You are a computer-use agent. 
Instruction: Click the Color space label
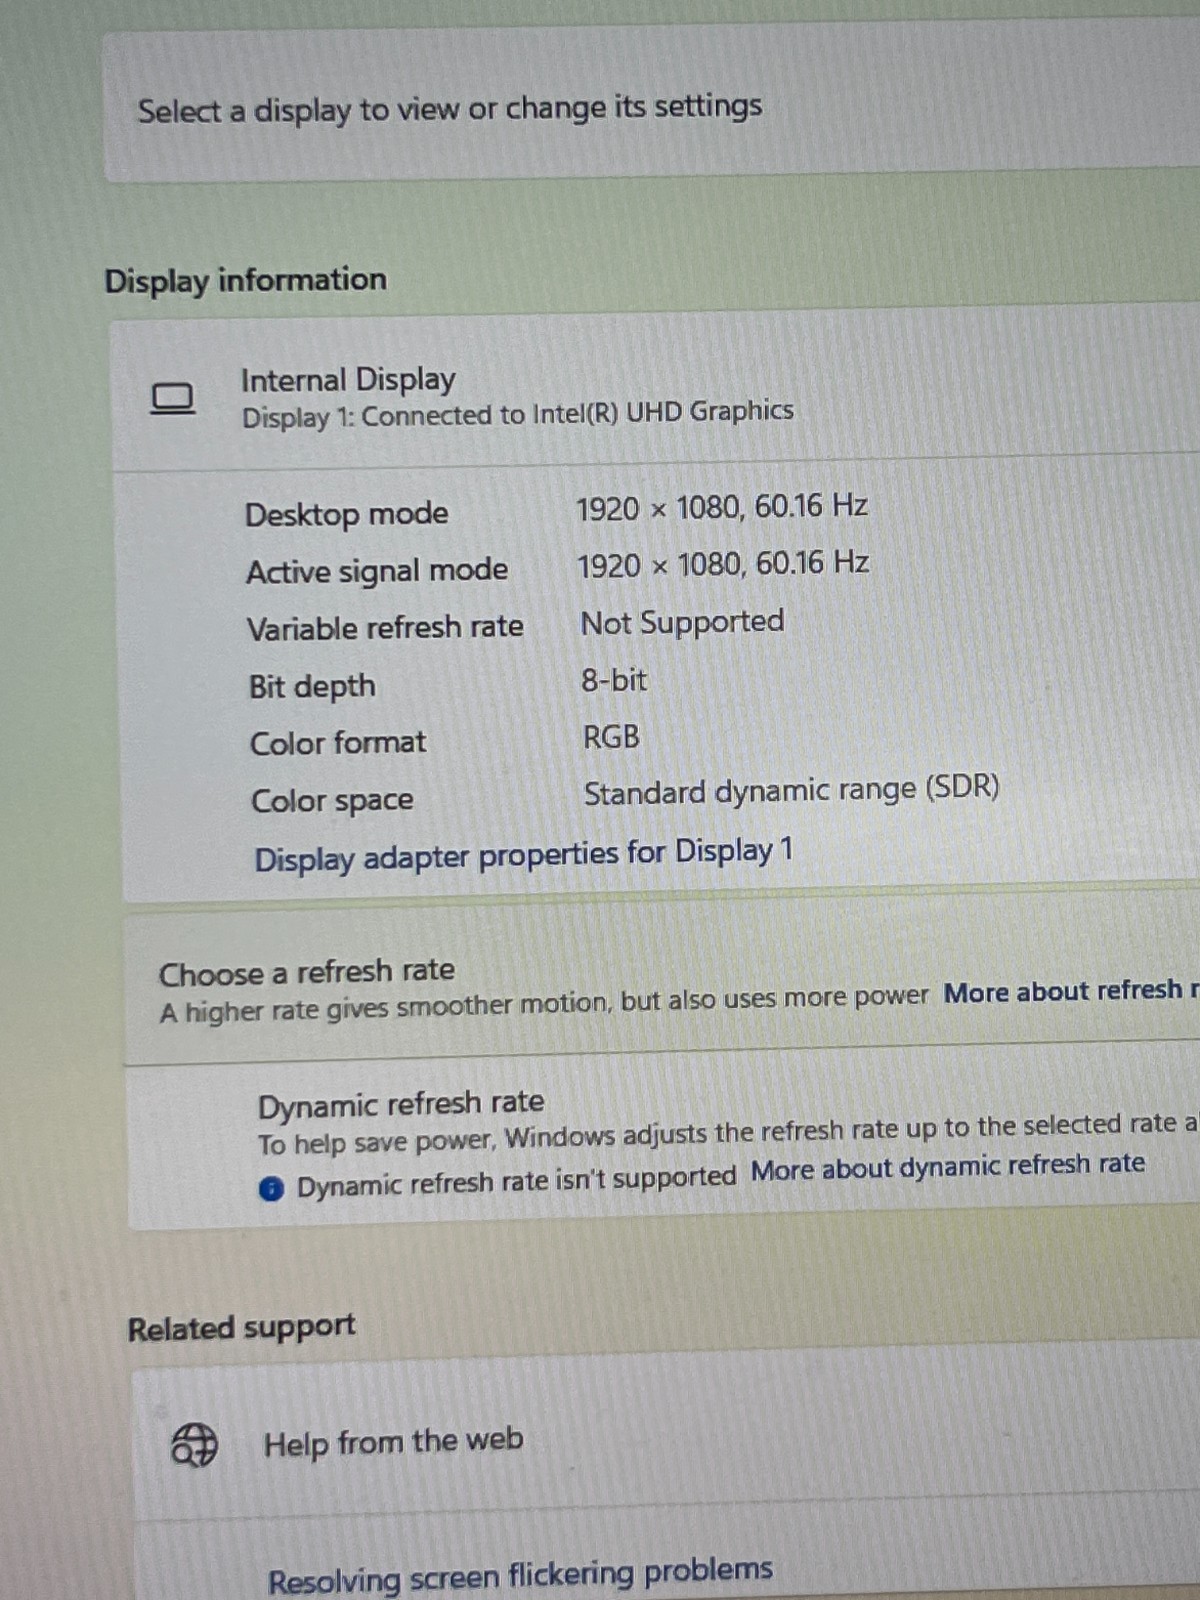pyautogui.click(x=332, y=801)
